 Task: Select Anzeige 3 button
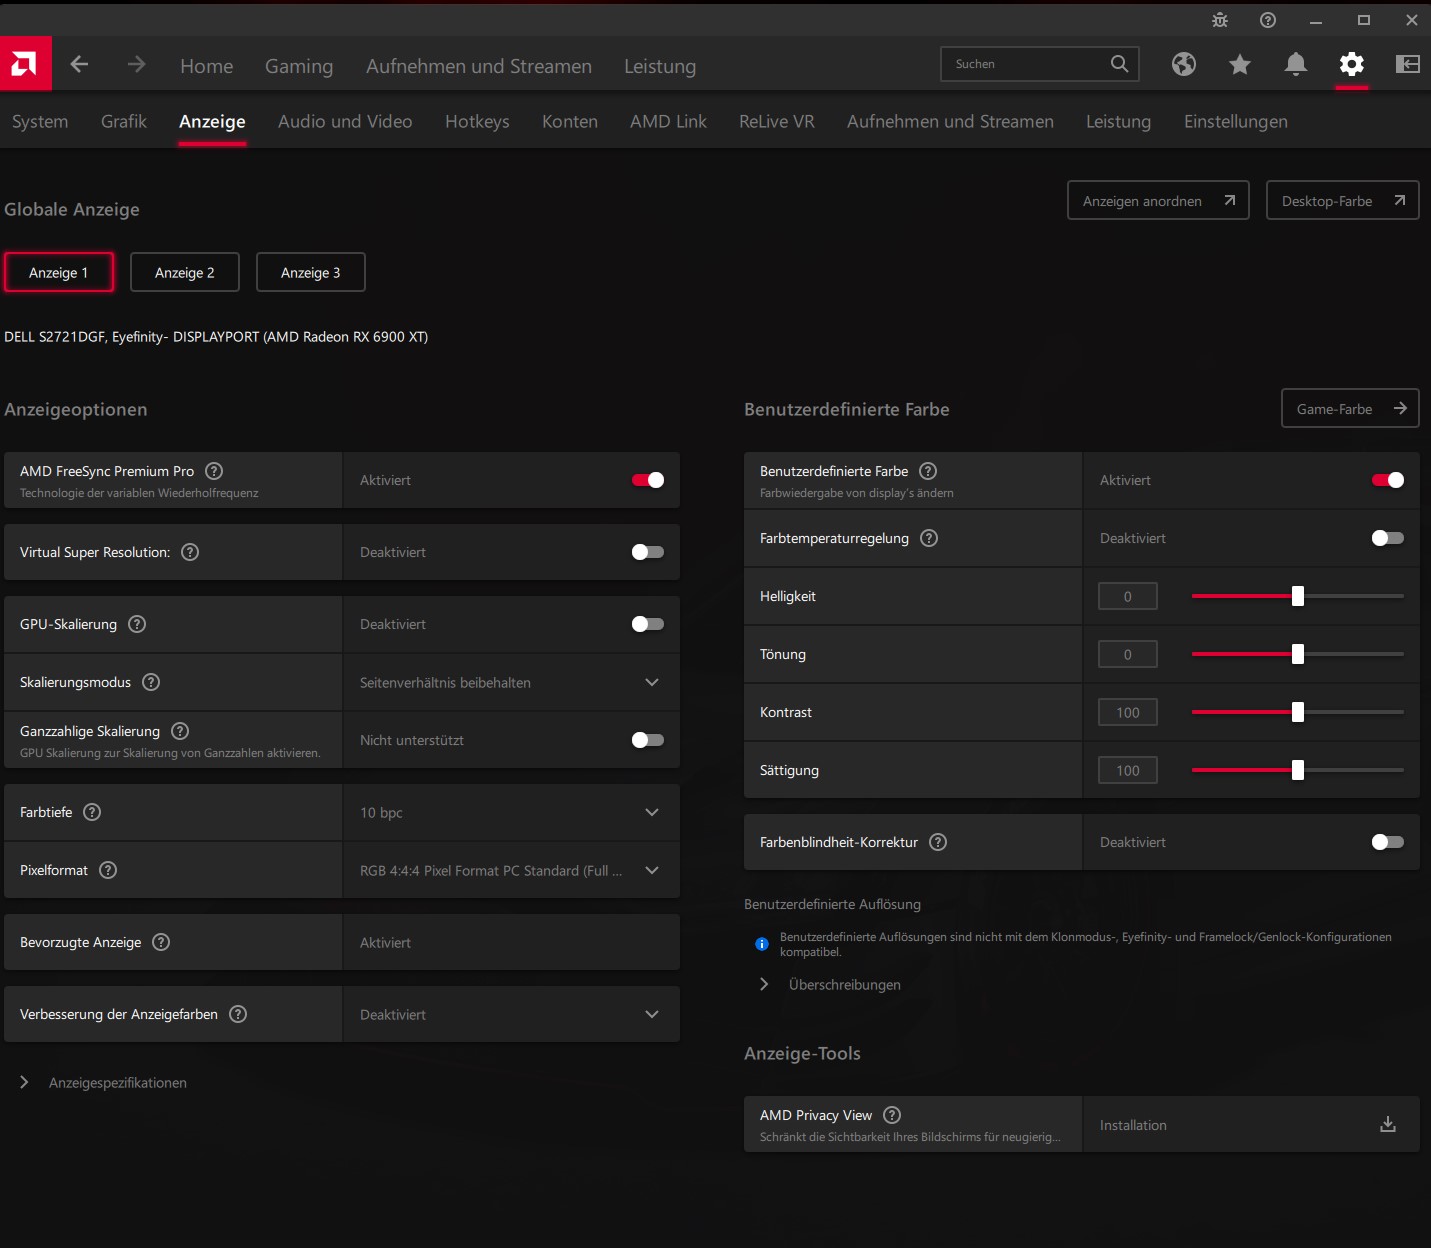[311, 272]
